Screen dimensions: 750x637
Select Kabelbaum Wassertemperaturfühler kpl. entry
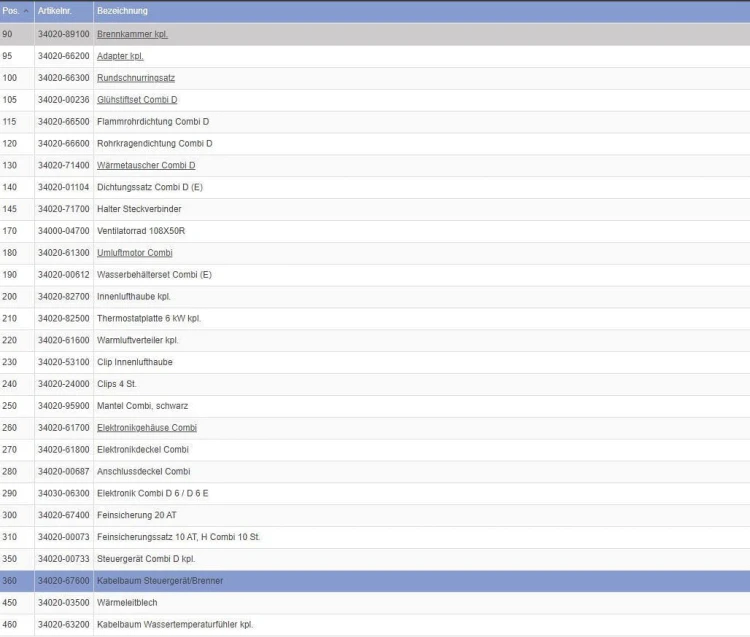pyautogui.click(x=175, y=625)
